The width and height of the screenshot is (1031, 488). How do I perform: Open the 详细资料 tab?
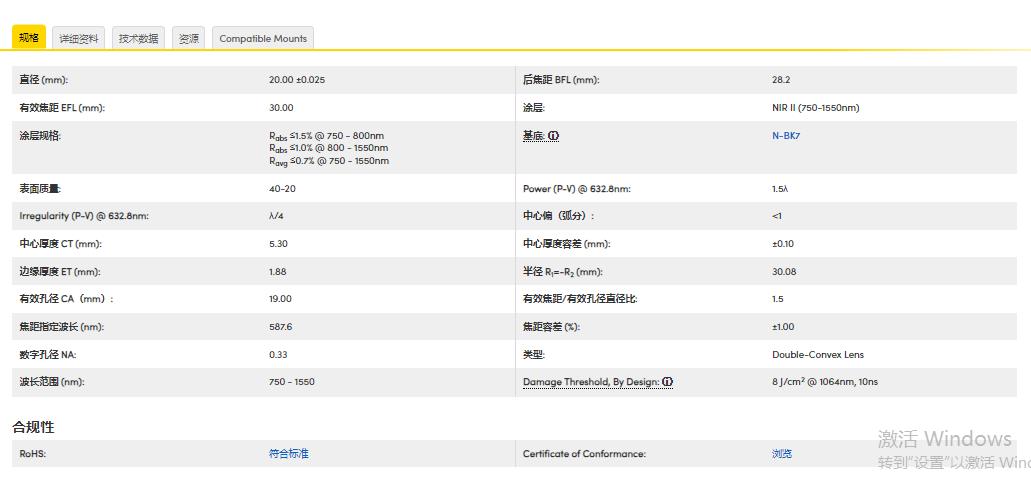(x=79, y=39)
